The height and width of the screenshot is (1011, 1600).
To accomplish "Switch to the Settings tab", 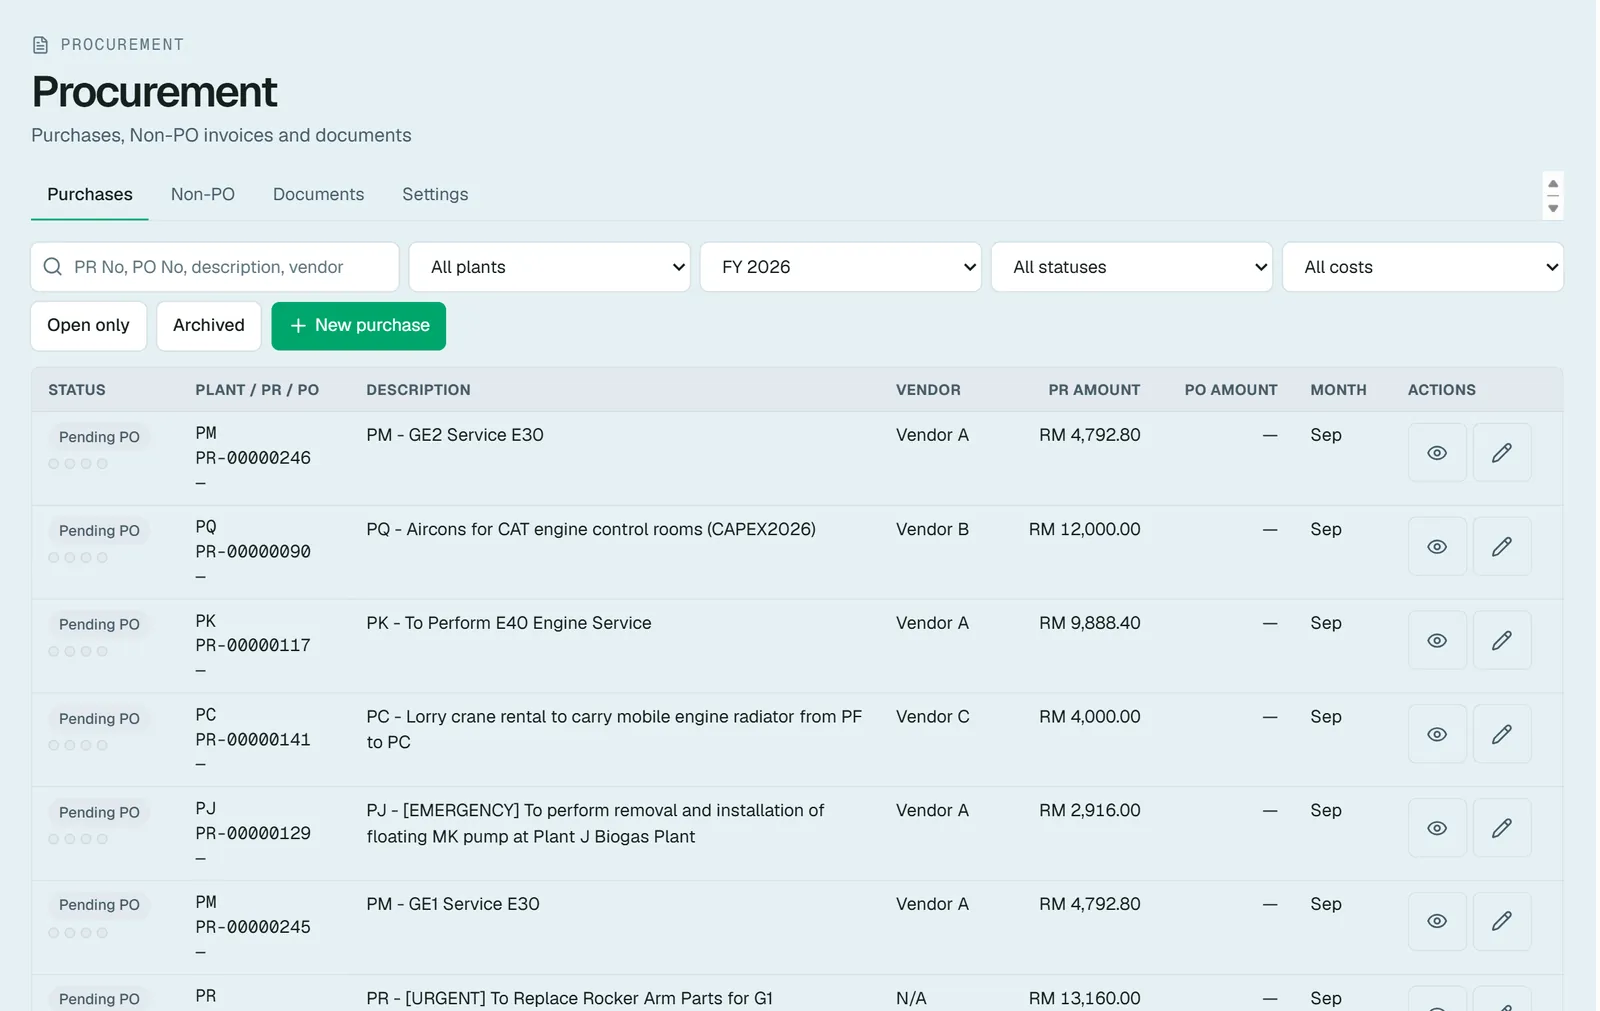I will coord(435,195).
